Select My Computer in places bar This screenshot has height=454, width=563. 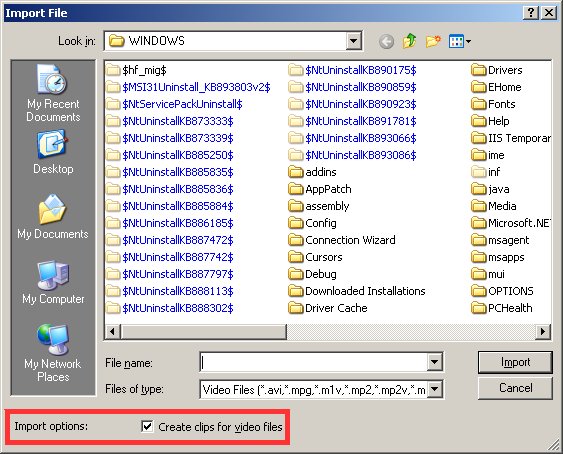pyautogui.click(x=53, y=282)
